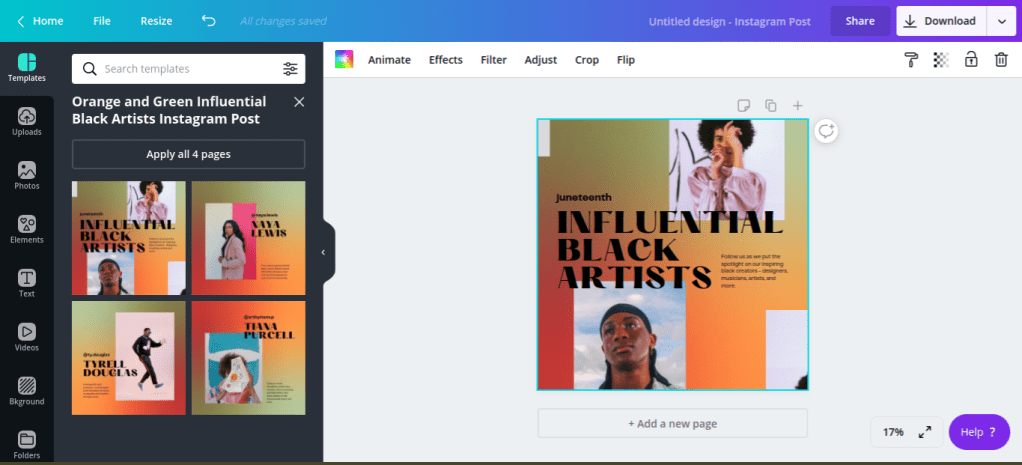Open the File menu
Screen dimensions: 1022x465
click(x=102, y=21)
